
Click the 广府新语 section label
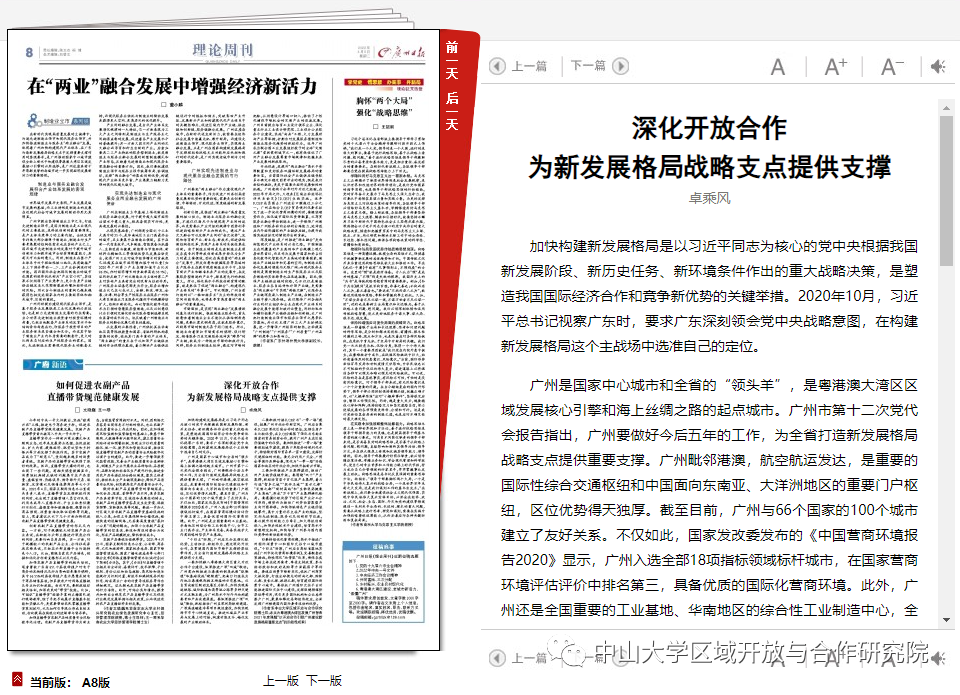(51, 364)
